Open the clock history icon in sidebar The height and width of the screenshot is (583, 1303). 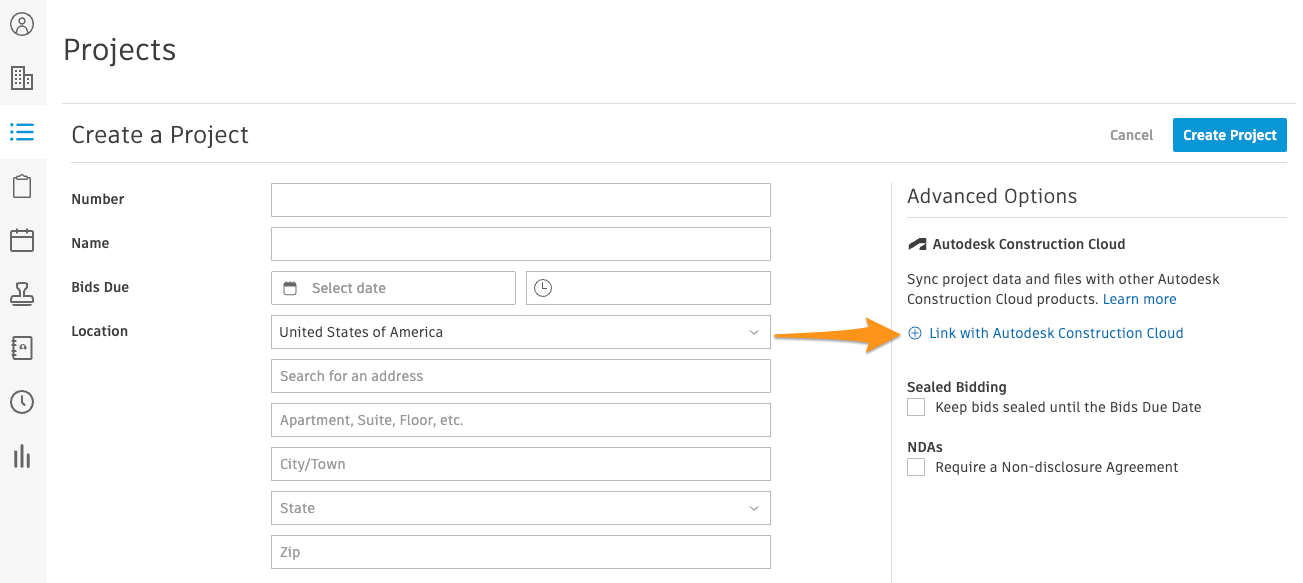pyautogui.click(x=22, y=402)
